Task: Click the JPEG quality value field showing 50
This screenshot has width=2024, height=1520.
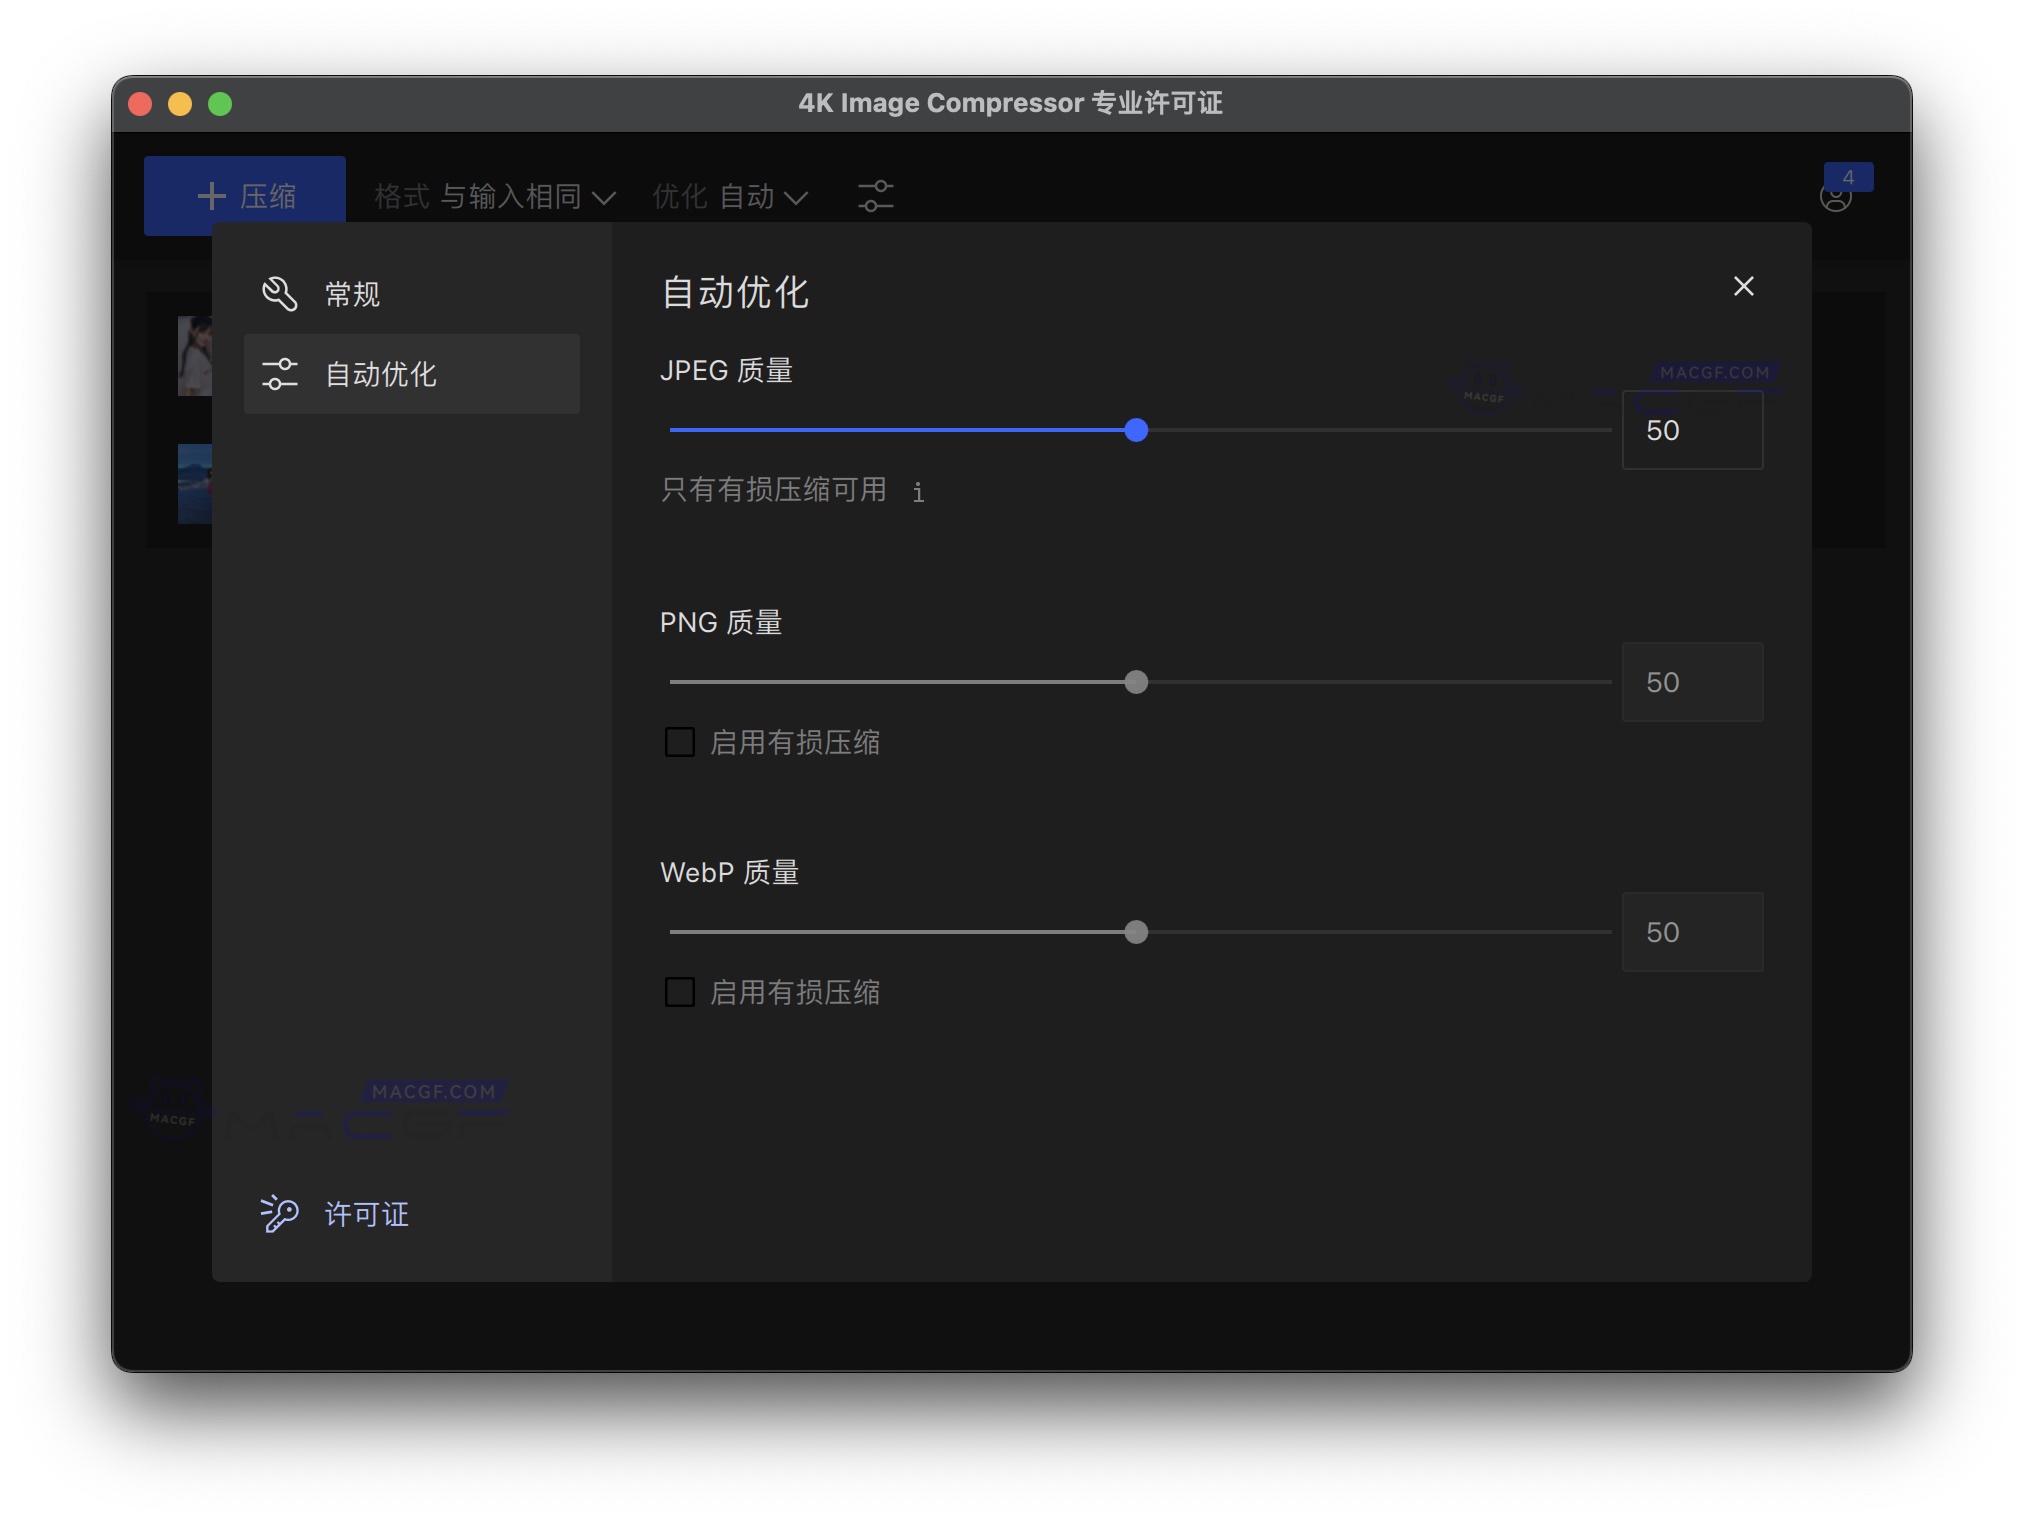Action: (x=1692, y=430)
